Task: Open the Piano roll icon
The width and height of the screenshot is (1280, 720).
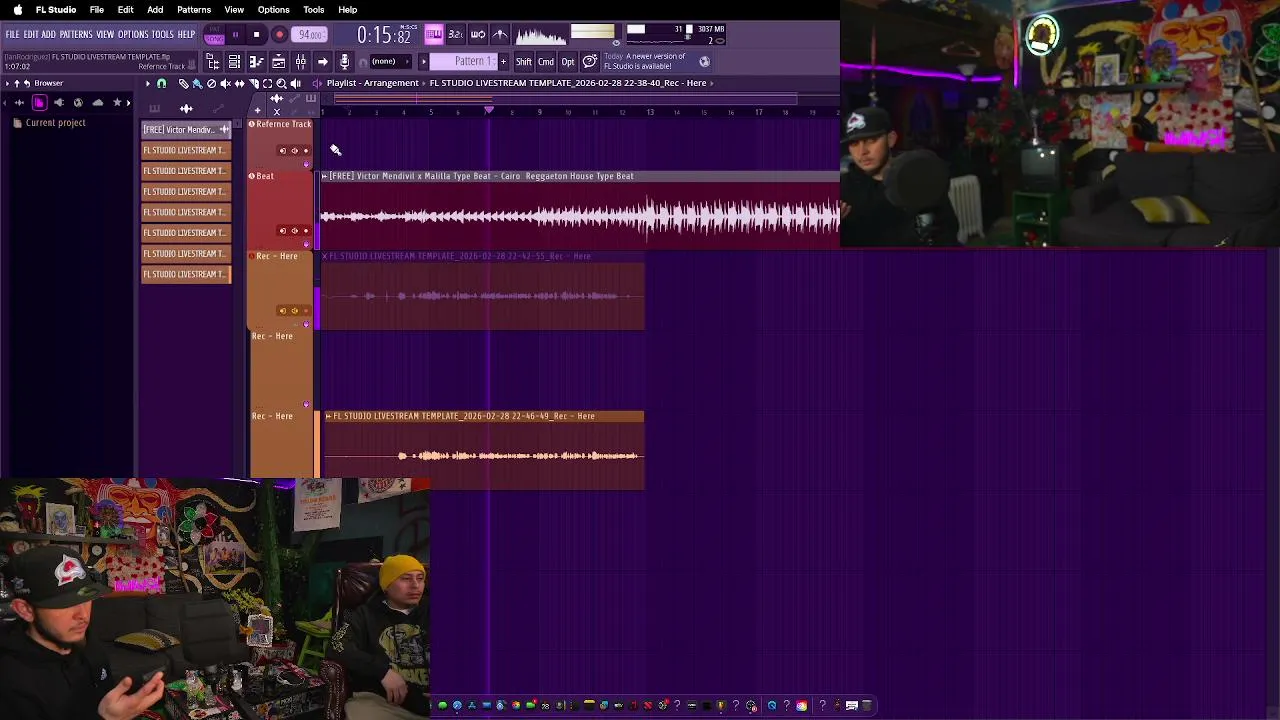Action: [x=256, y=62]
